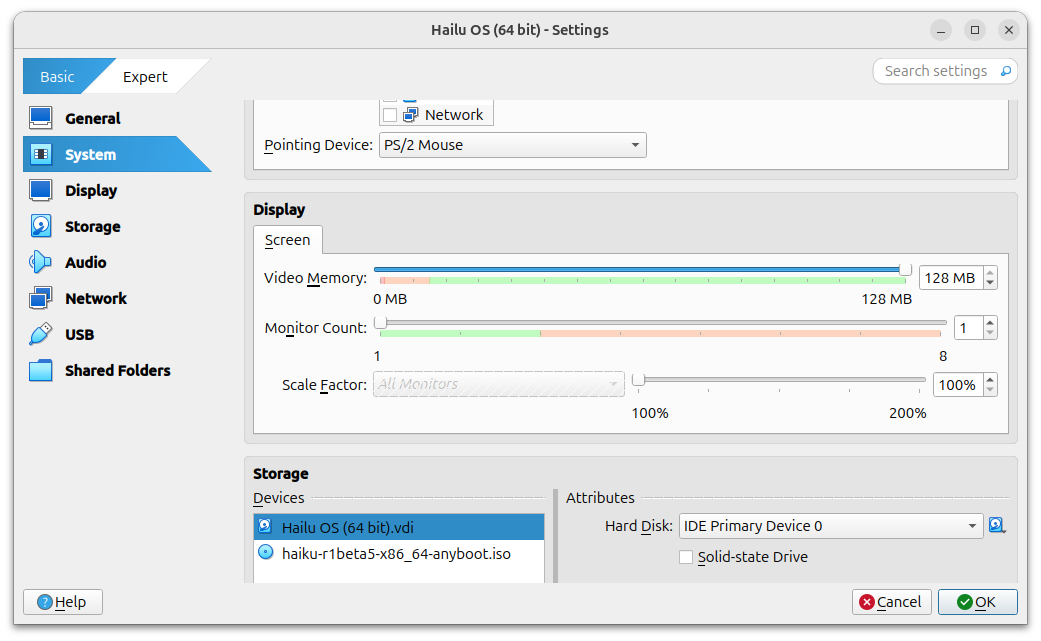The image size is (1041, 641).
Task: Click the Monitor Count slider handle
Action: (x=380, y=322)
